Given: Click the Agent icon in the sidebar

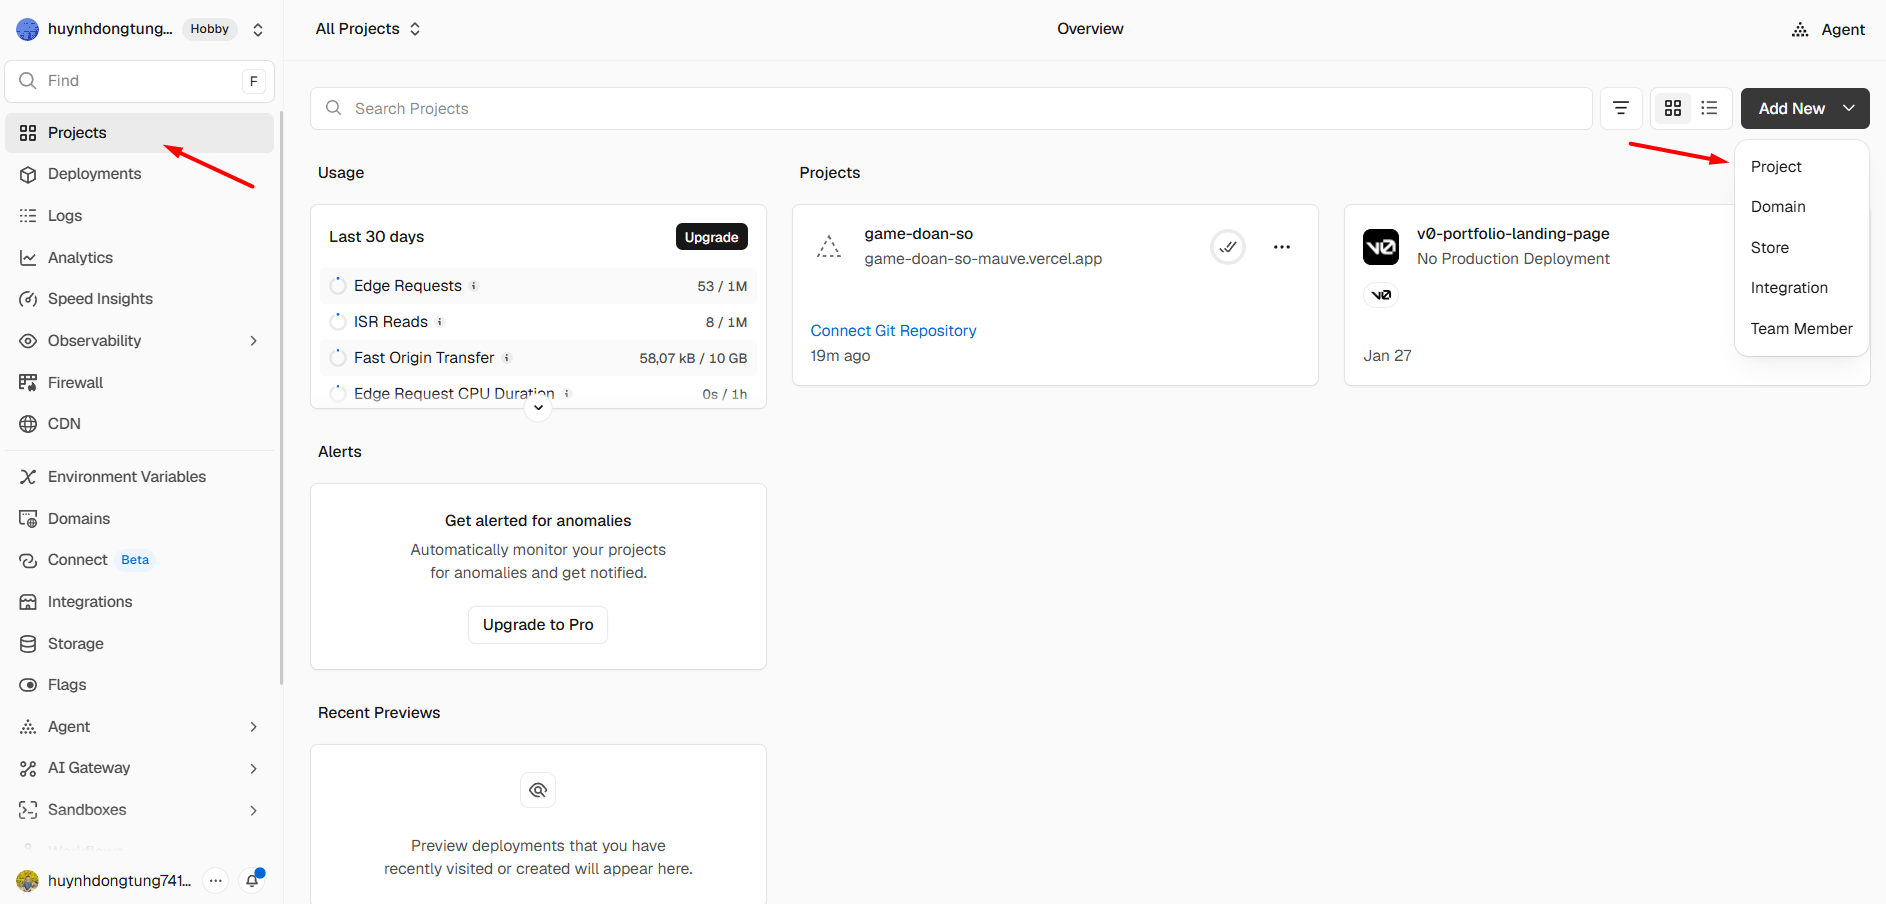Looking at the screenshot, I should (x=28, y=727).
